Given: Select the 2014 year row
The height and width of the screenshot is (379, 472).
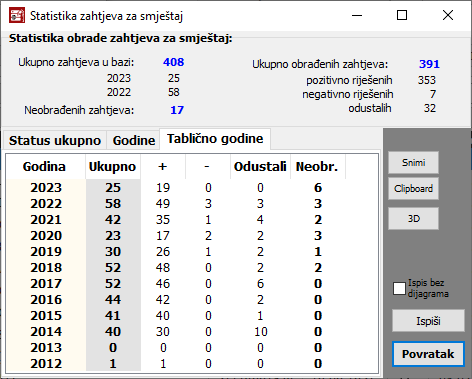Looking at the screenshot, I should tap(192, 332).
